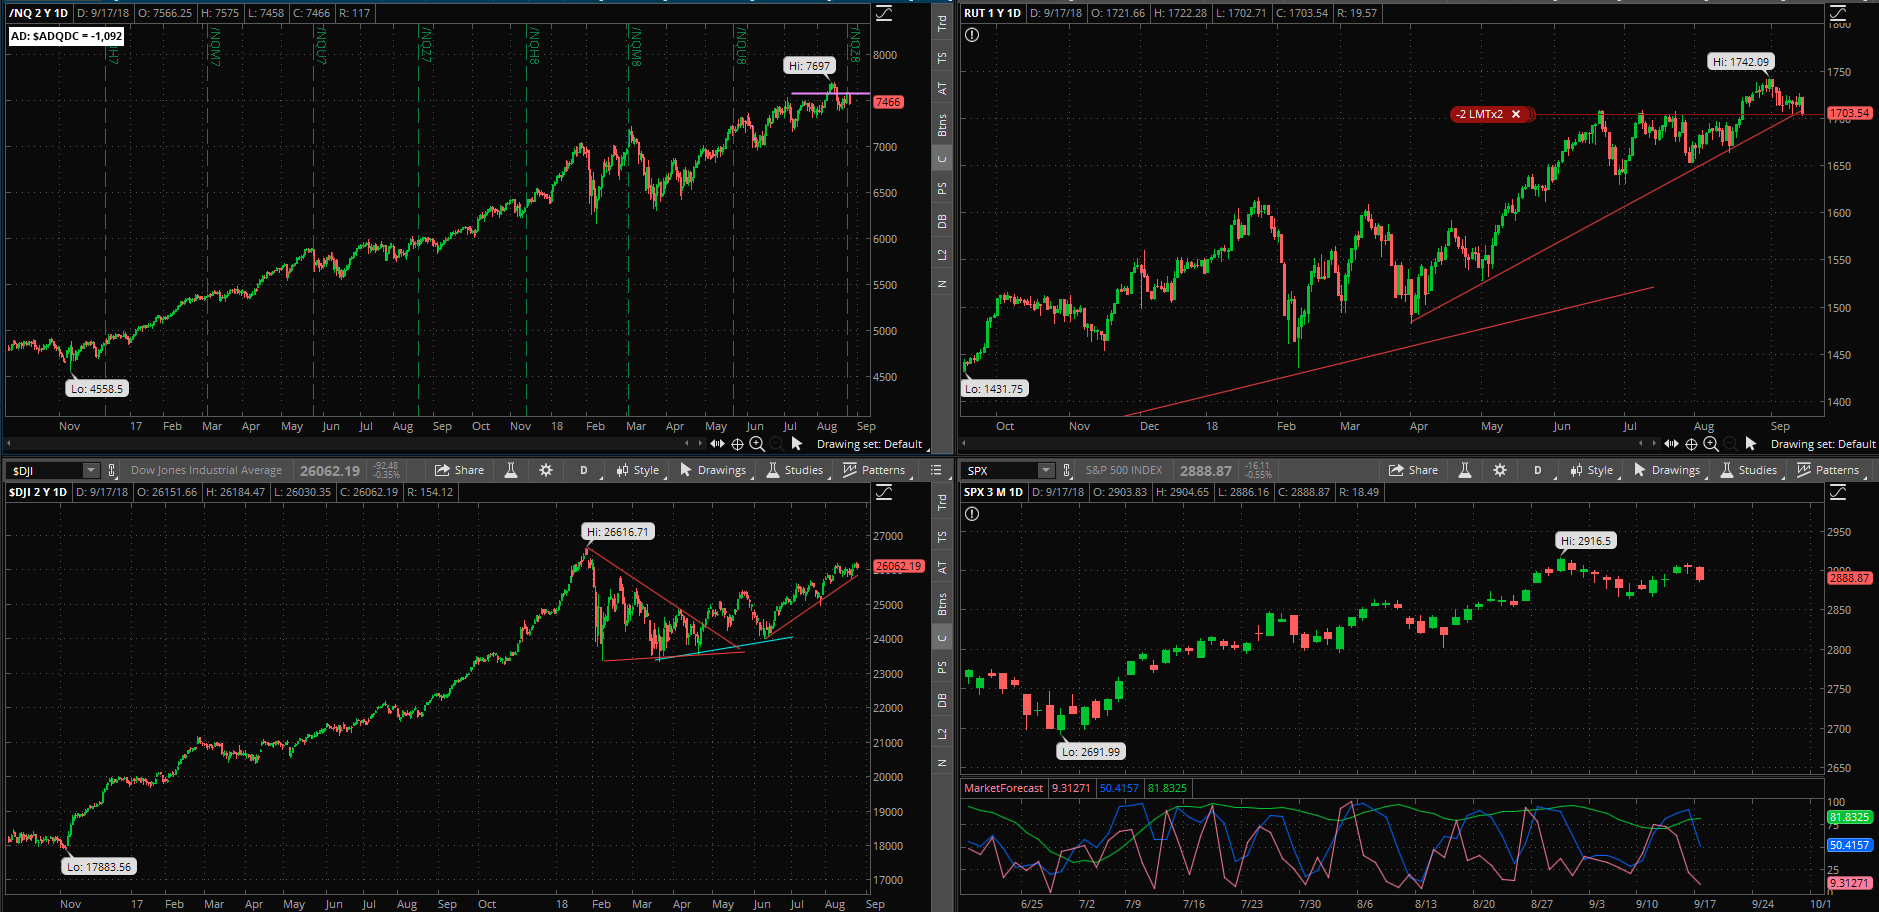Open the $DJI symbol dropdown arrow
Image resolution: width=1879 pixels, height=912 pixels.
pyautogui.click(x=91, y=470)
